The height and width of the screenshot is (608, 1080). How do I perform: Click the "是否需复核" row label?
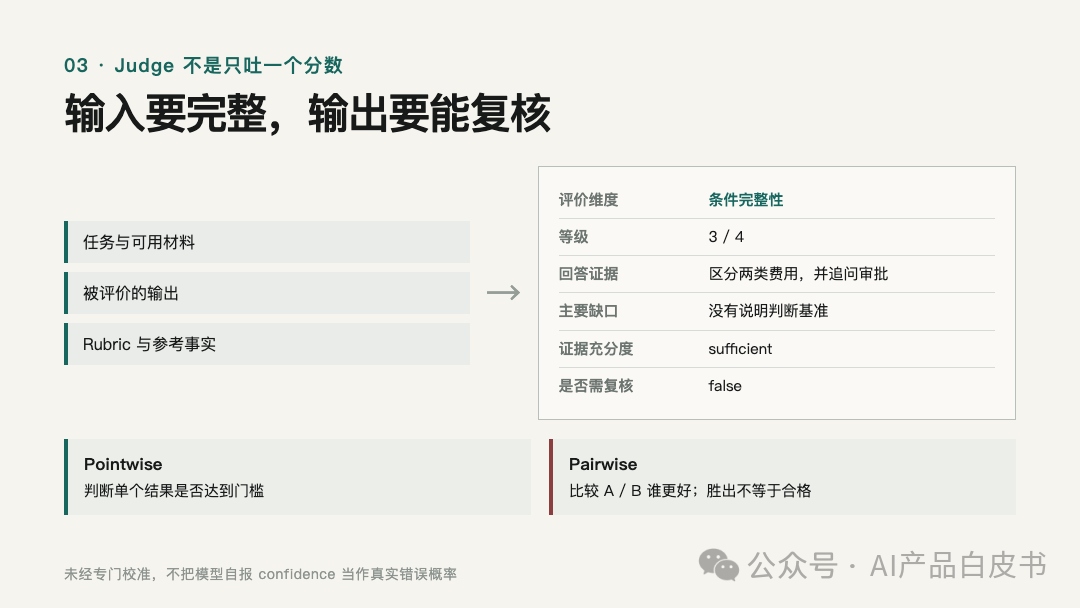click(596, 386)
